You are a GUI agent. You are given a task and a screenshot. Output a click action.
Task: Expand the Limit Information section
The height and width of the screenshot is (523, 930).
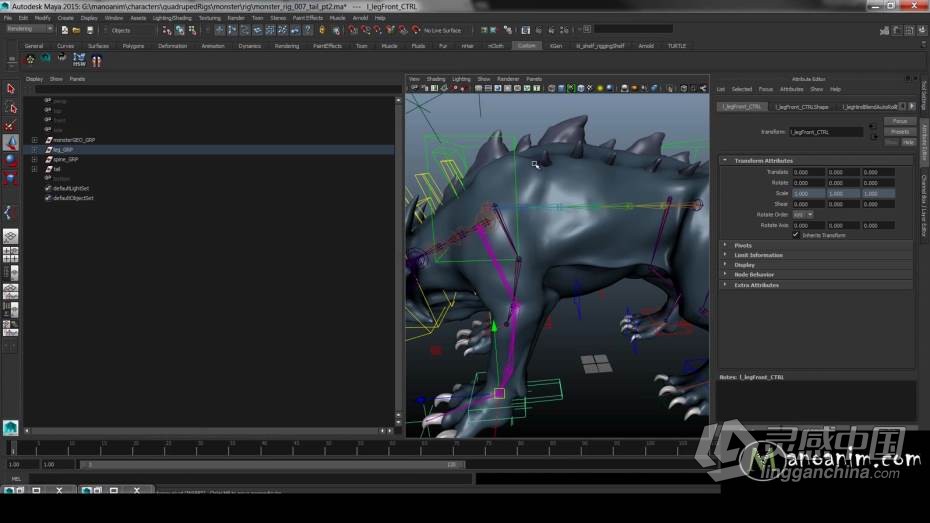[x=725, y=255]
